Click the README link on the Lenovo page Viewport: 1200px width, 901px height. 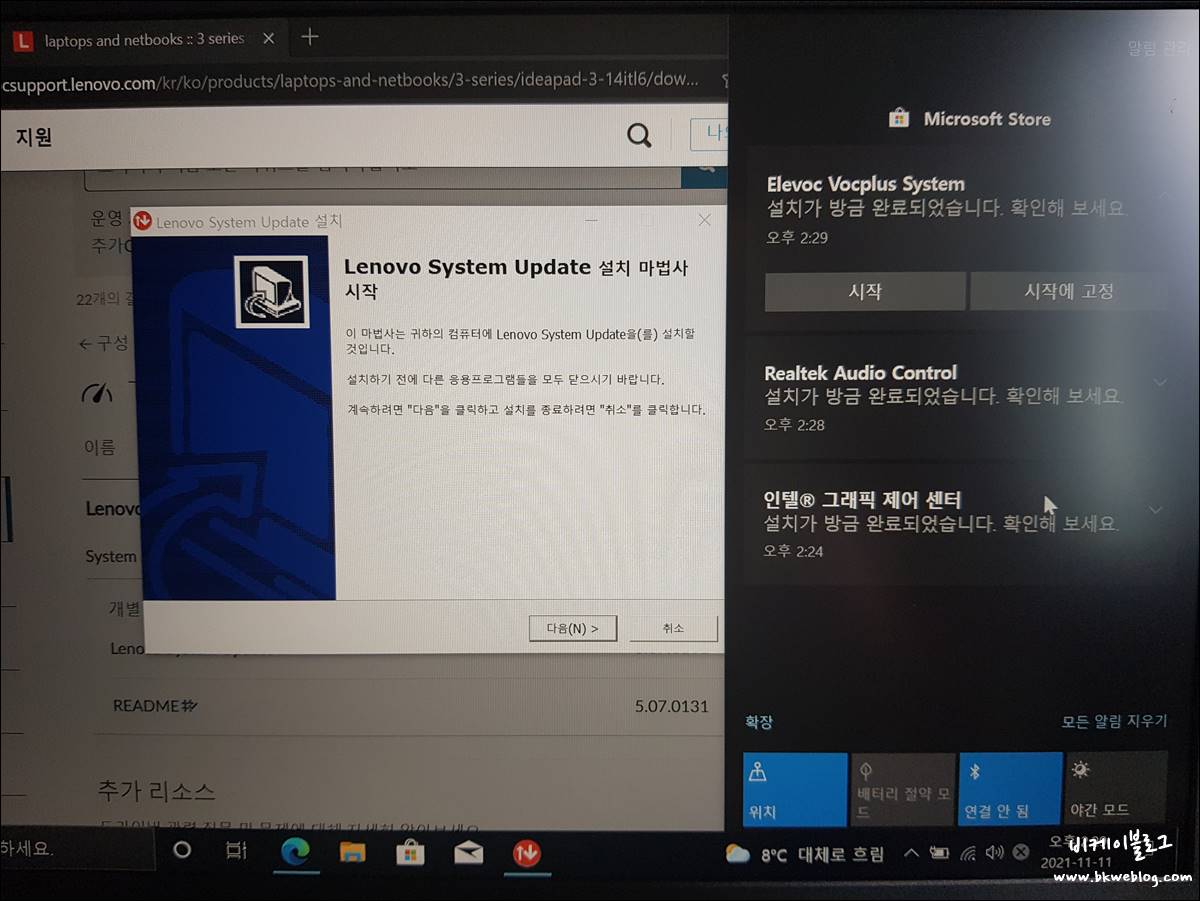[x=155, y=706]
